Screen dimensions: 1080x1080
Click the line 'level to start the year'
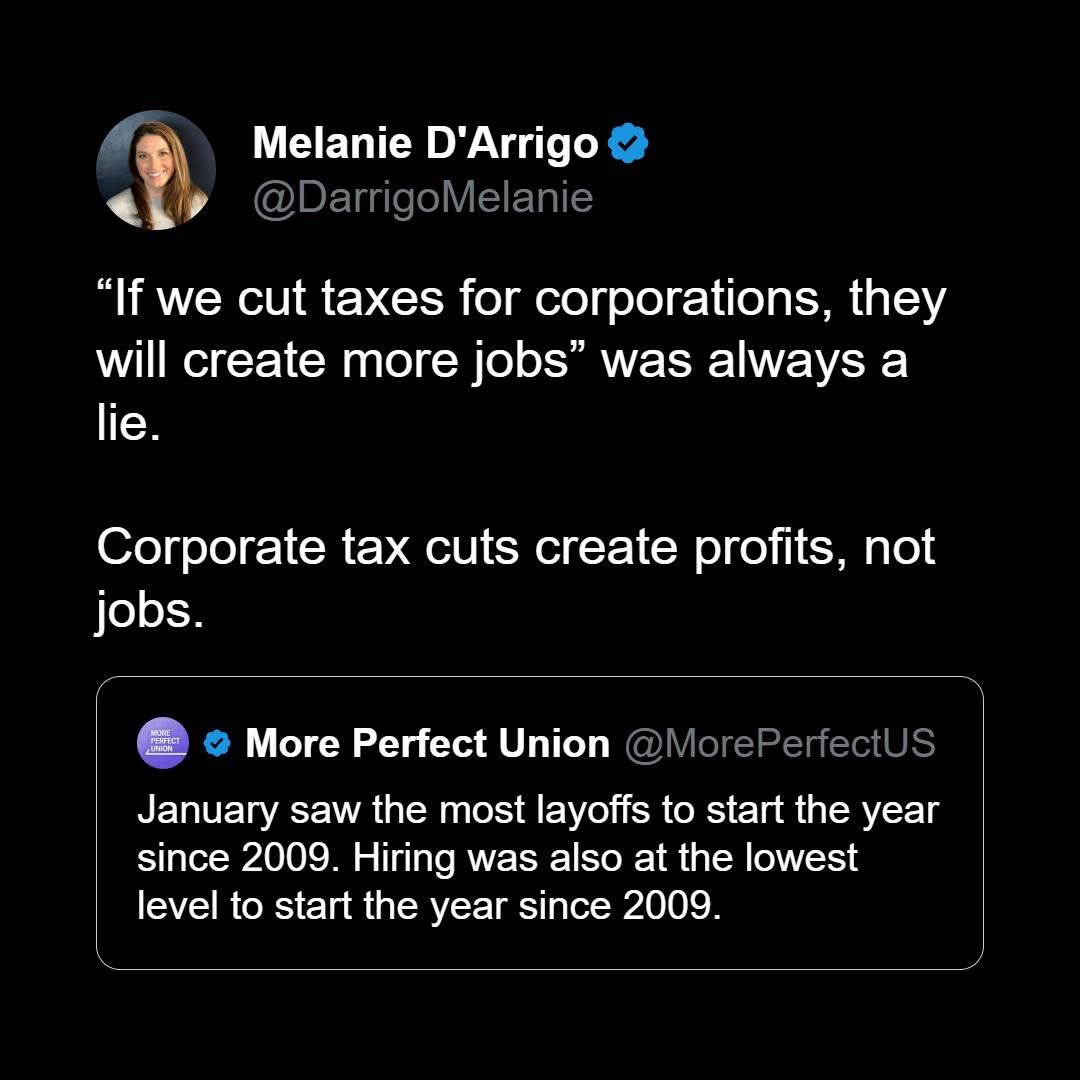[x=428, y=905]
